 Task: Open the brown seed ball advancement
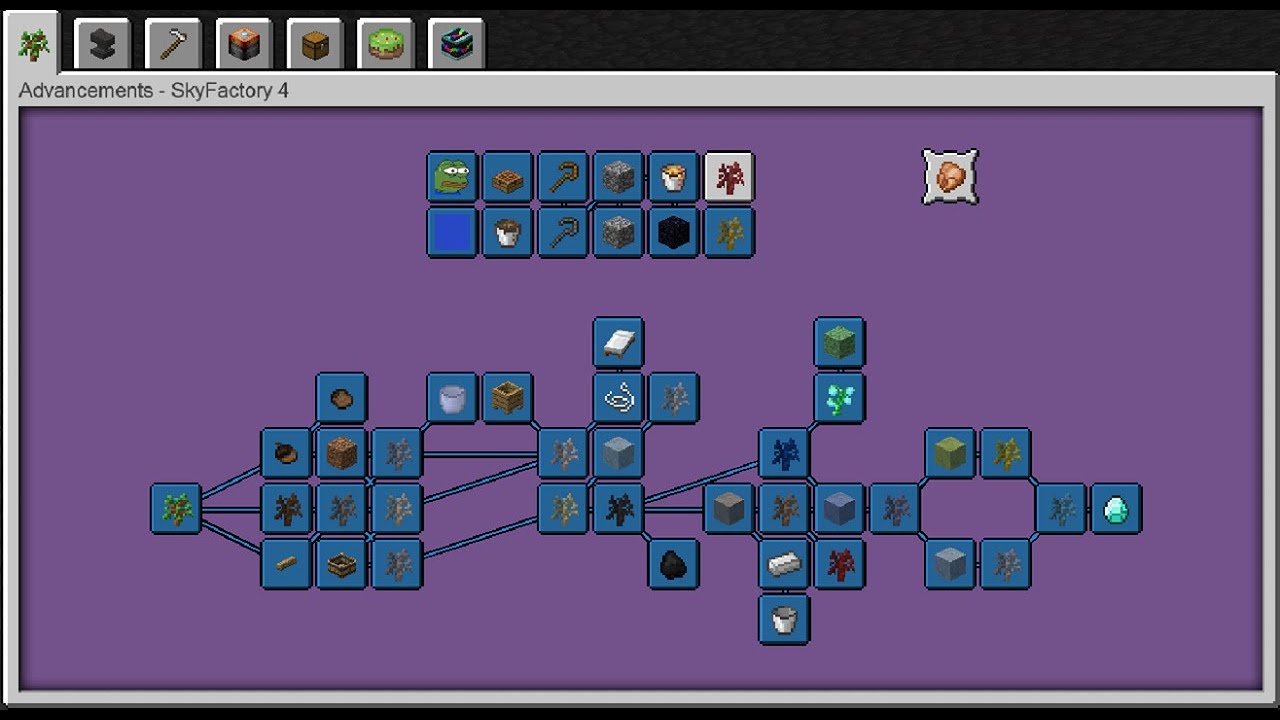pyautogui.click(x=342, y=398)
